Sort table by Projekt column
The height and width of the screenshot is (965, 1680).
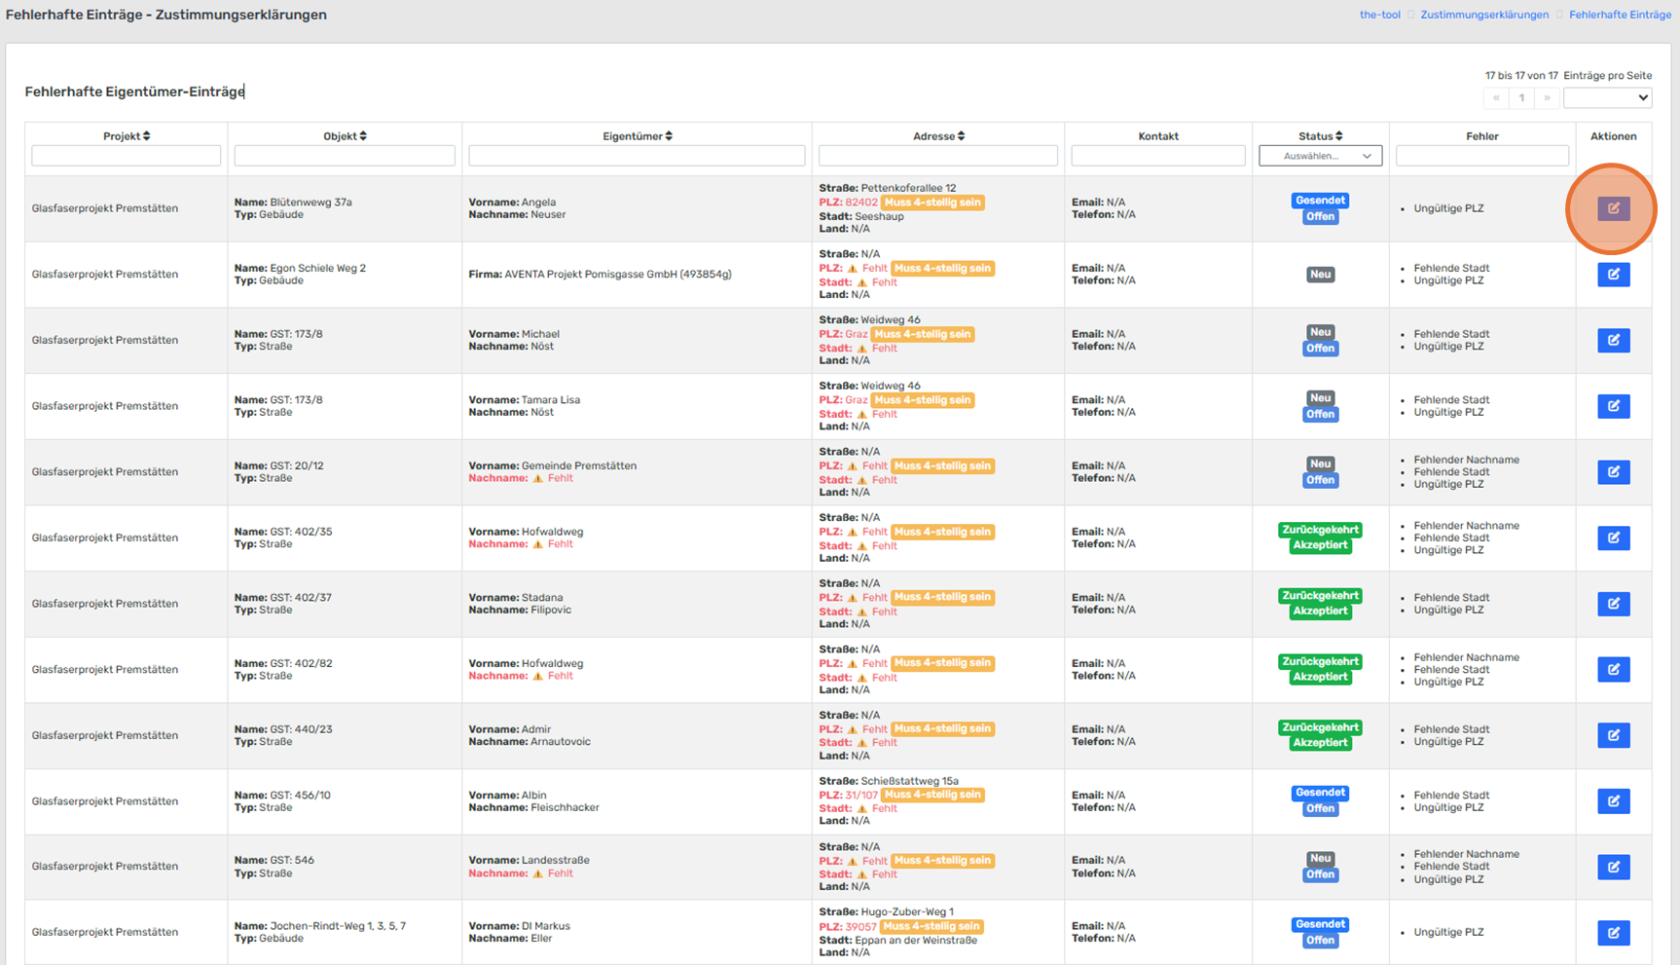click(x=127, y=136)
